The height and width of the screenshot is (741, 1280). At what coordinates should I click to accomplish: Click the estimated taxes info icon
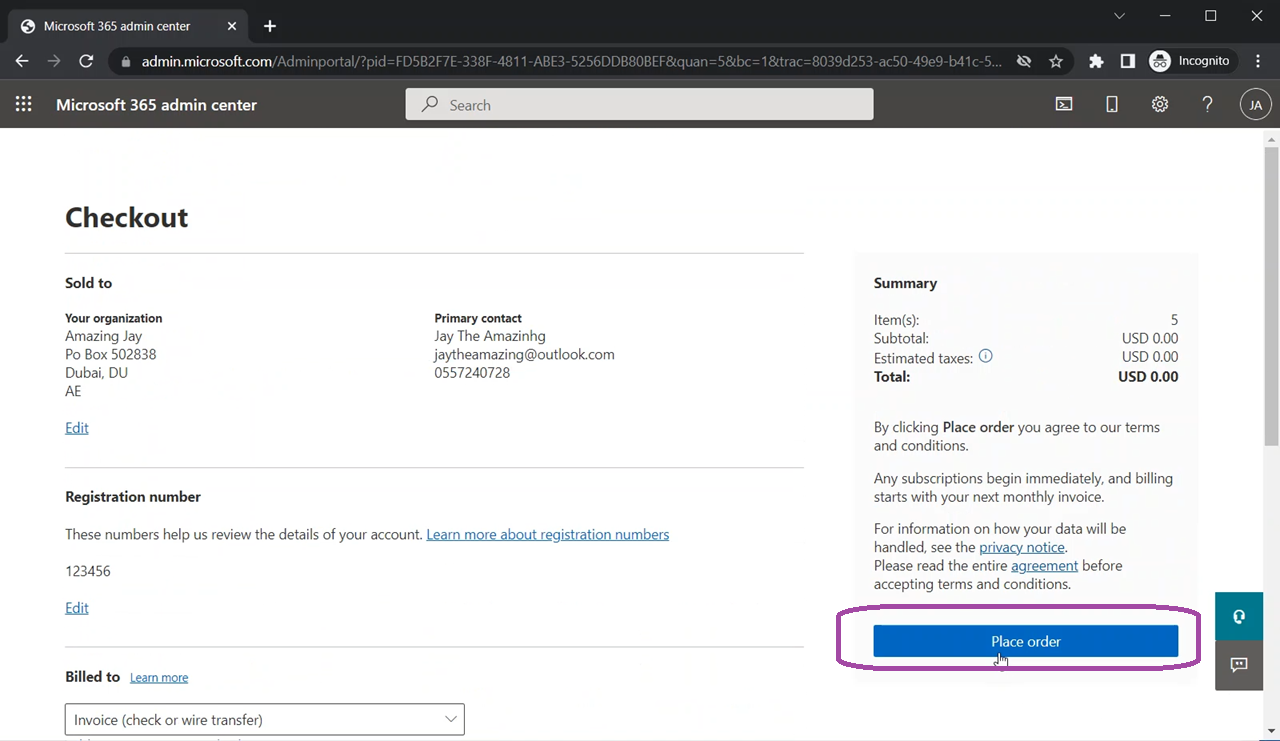(985, 356)
